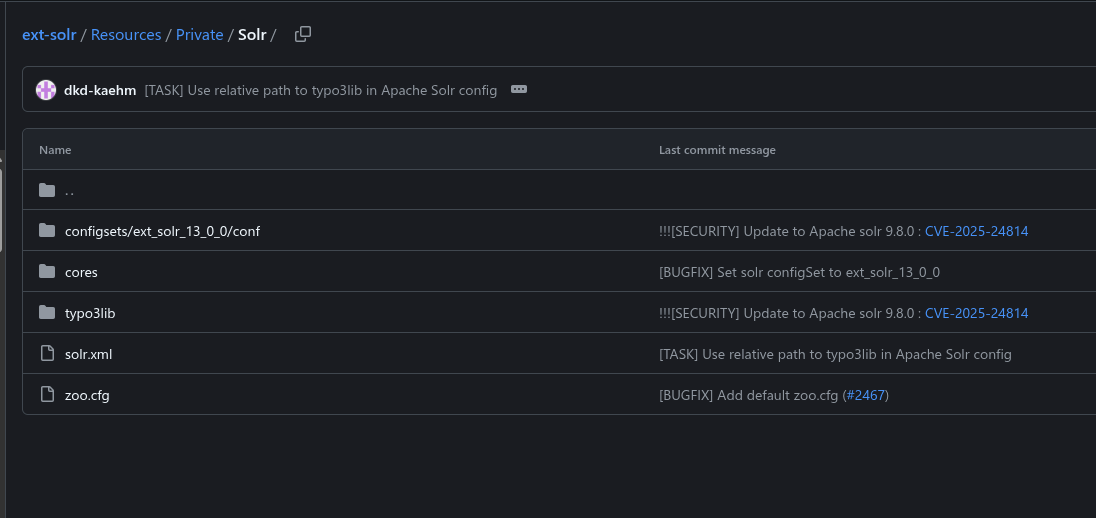Open the solr.xml file
The width and height of the screenshot is (1096, 518).
pyautogui.click(x=89, y=354)
